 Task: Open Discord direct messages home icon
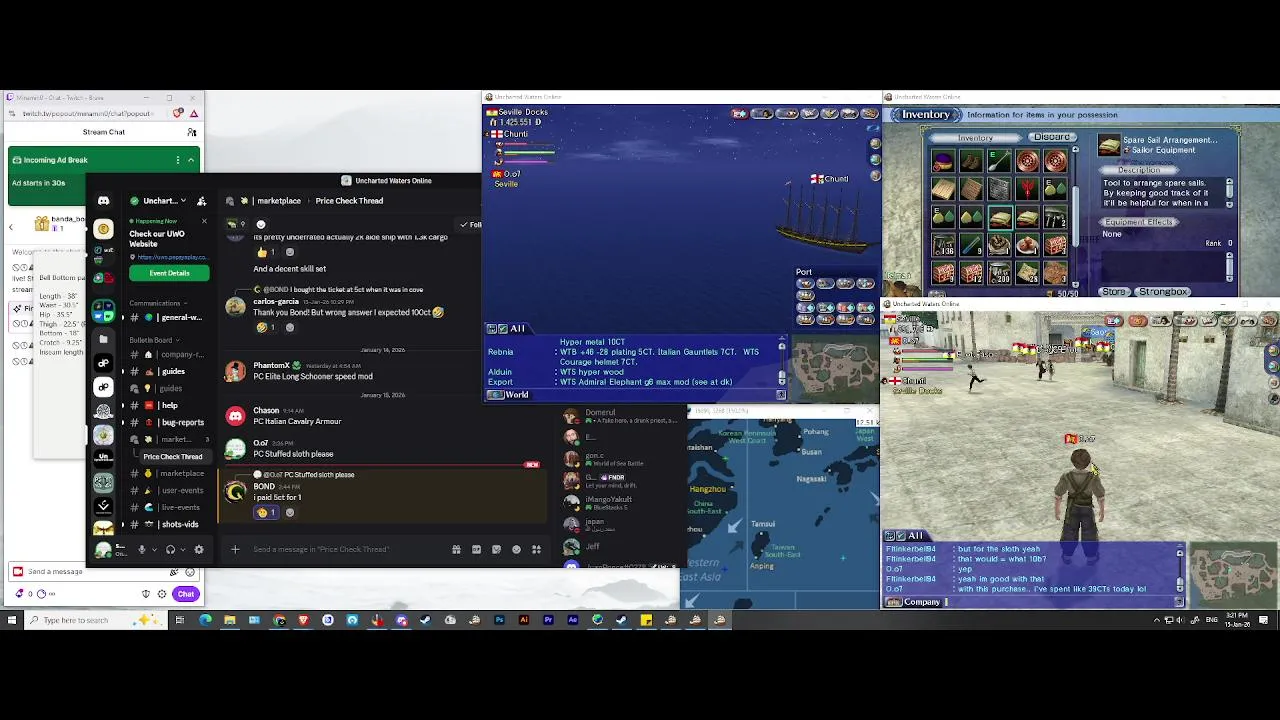[x=103, y=201]
